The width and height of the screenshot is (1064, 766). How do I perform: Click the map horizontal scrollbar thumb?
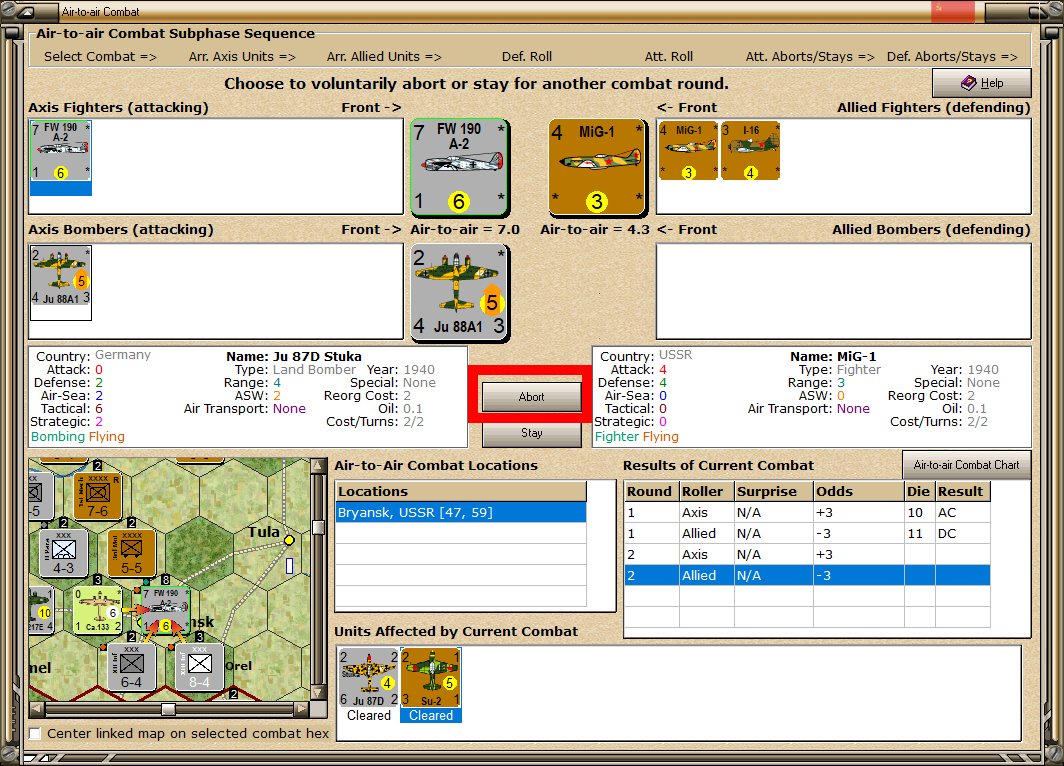[x=168, y=709]
